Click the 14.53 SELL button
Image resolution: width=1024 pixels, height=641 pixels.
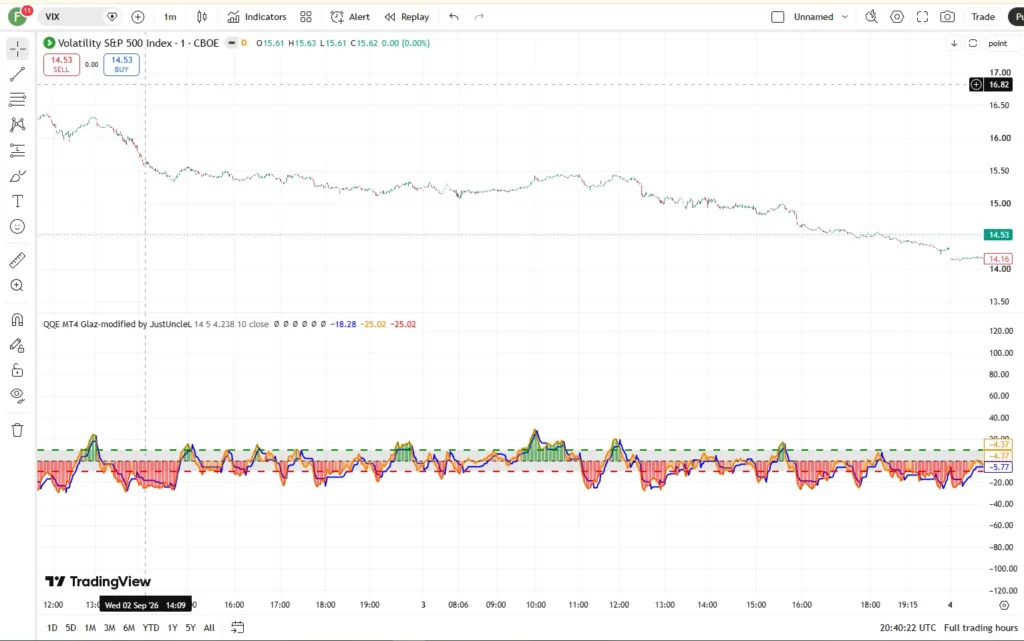pos(61,65)
